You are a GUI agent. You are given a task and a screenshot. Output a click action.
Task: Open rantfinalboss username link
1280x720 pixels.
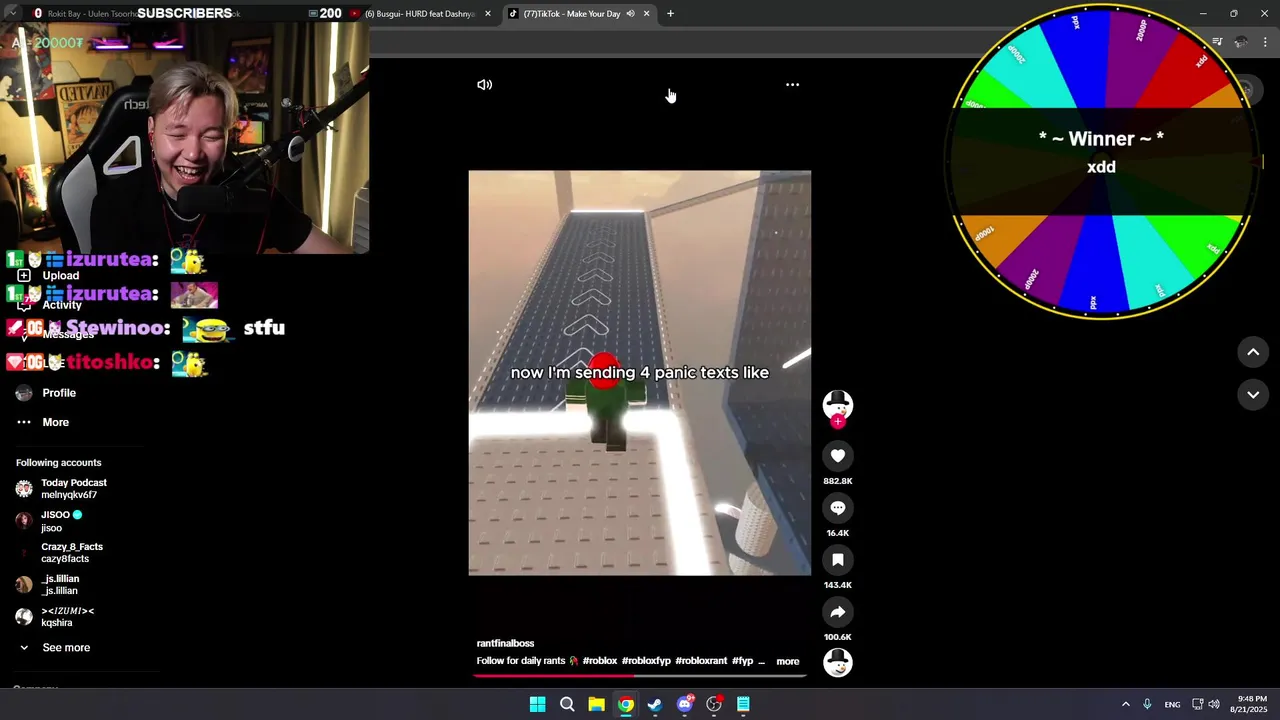[x=505, y=643]
